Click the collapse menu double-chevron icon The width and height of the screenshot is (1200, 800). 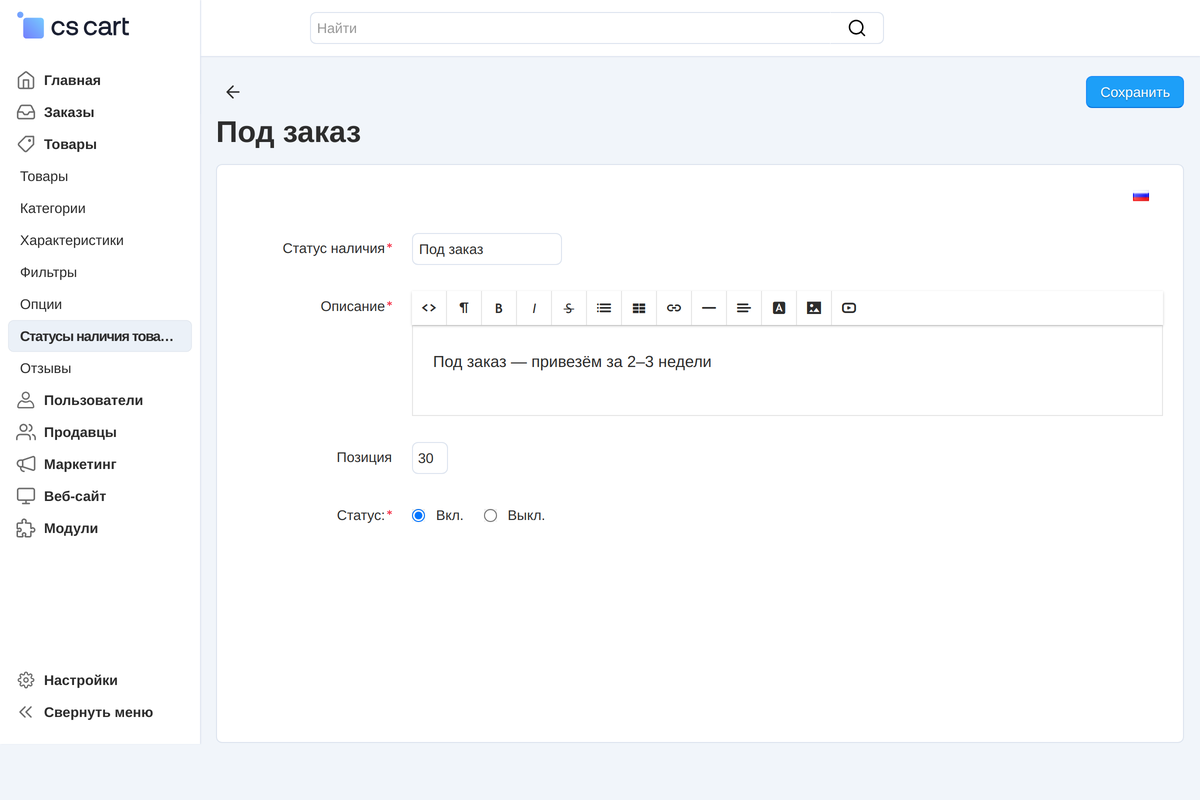(x=26, y=712)
